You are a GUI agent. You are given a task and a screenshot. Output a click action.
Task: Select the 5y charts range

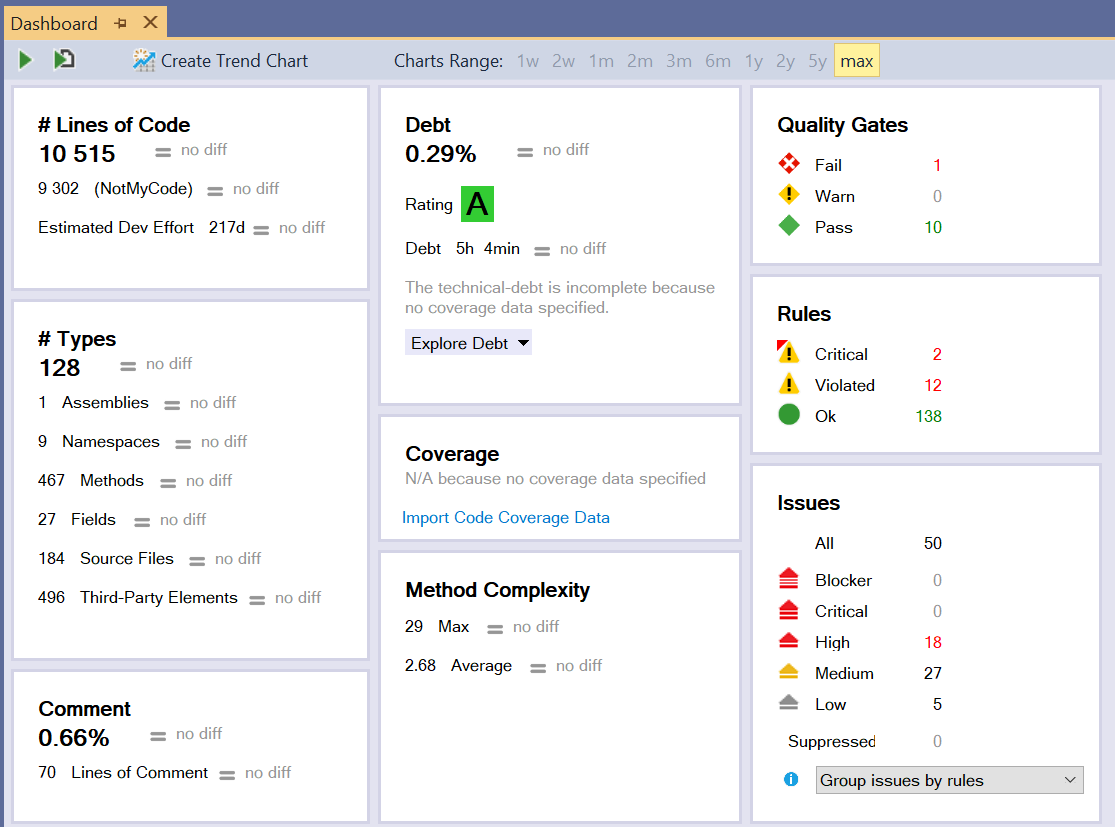tap(817, 60)
